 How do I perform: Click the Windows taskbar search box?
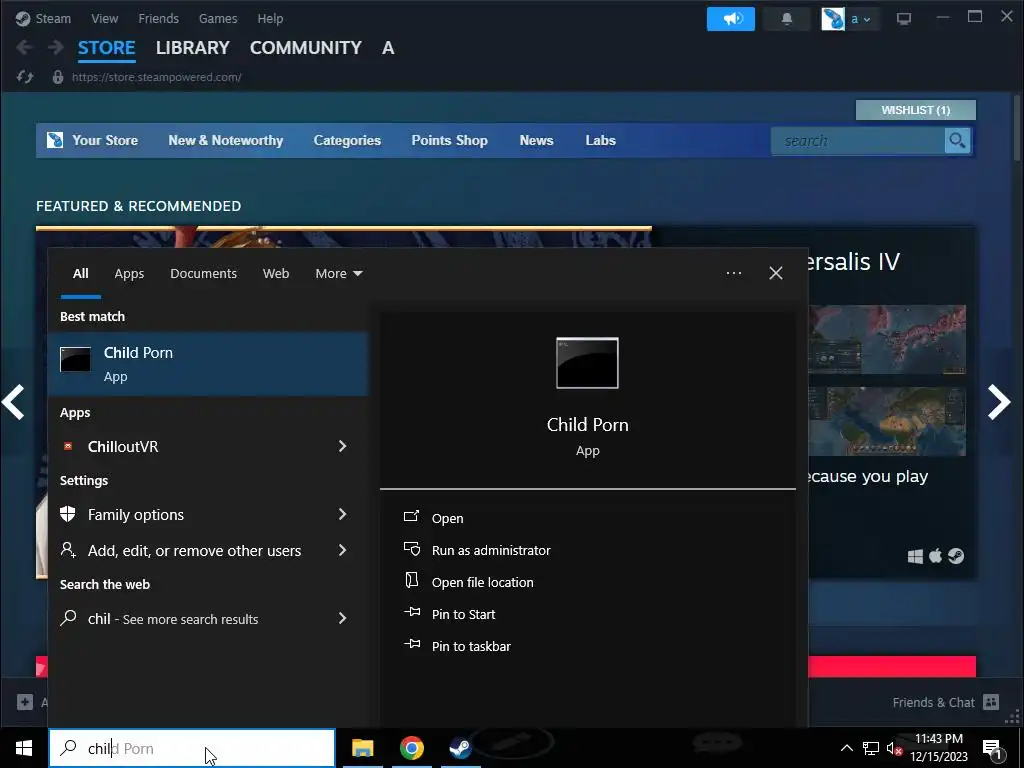[192, 748]
